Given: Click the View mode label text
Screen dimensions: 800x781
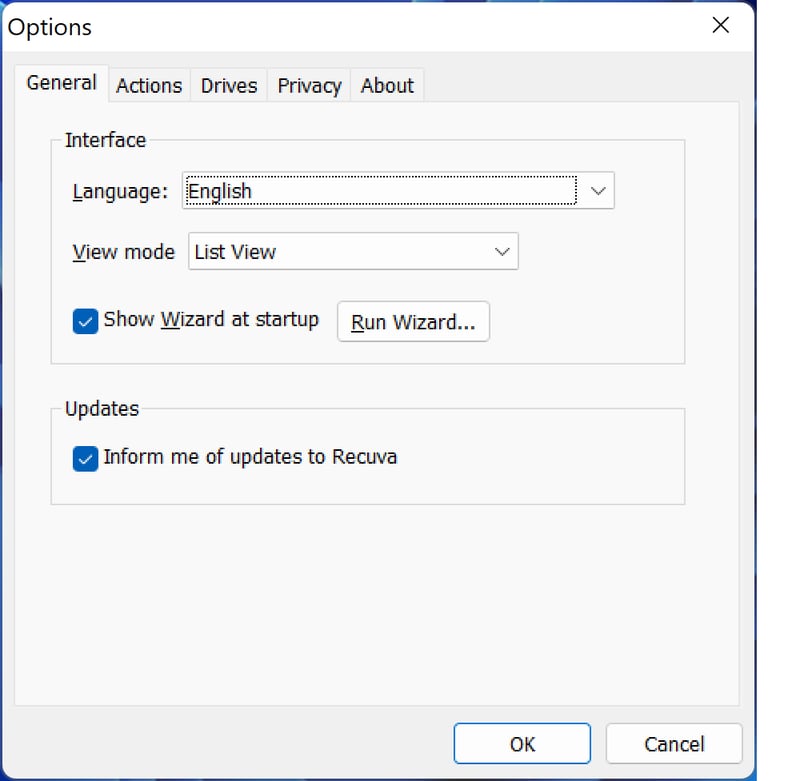Looking at the screenshot, I should (x=124, y=252).
